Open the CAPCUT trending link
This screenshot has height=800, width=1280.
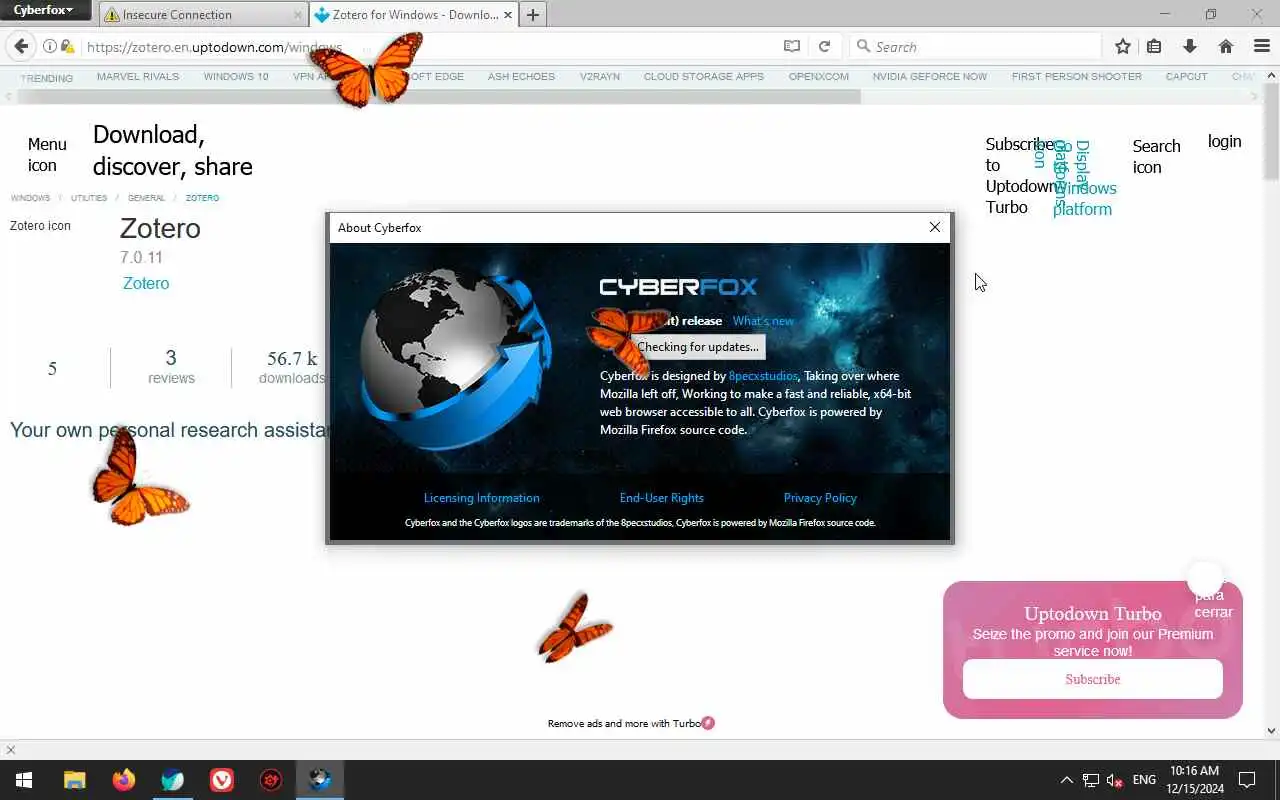click(x=1186, y=76)
